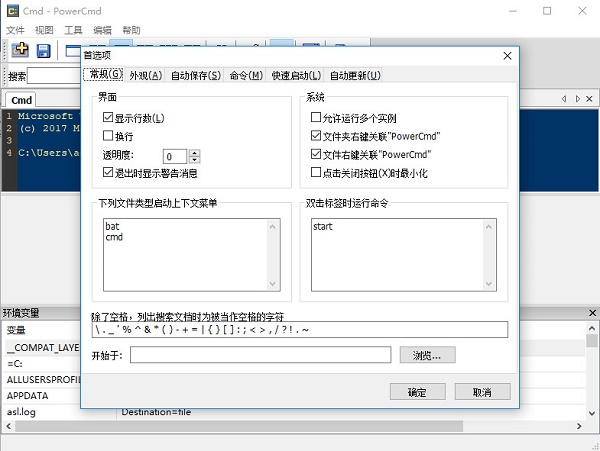Click the 浏览... button
600x451 pixels.
point(427,355)
